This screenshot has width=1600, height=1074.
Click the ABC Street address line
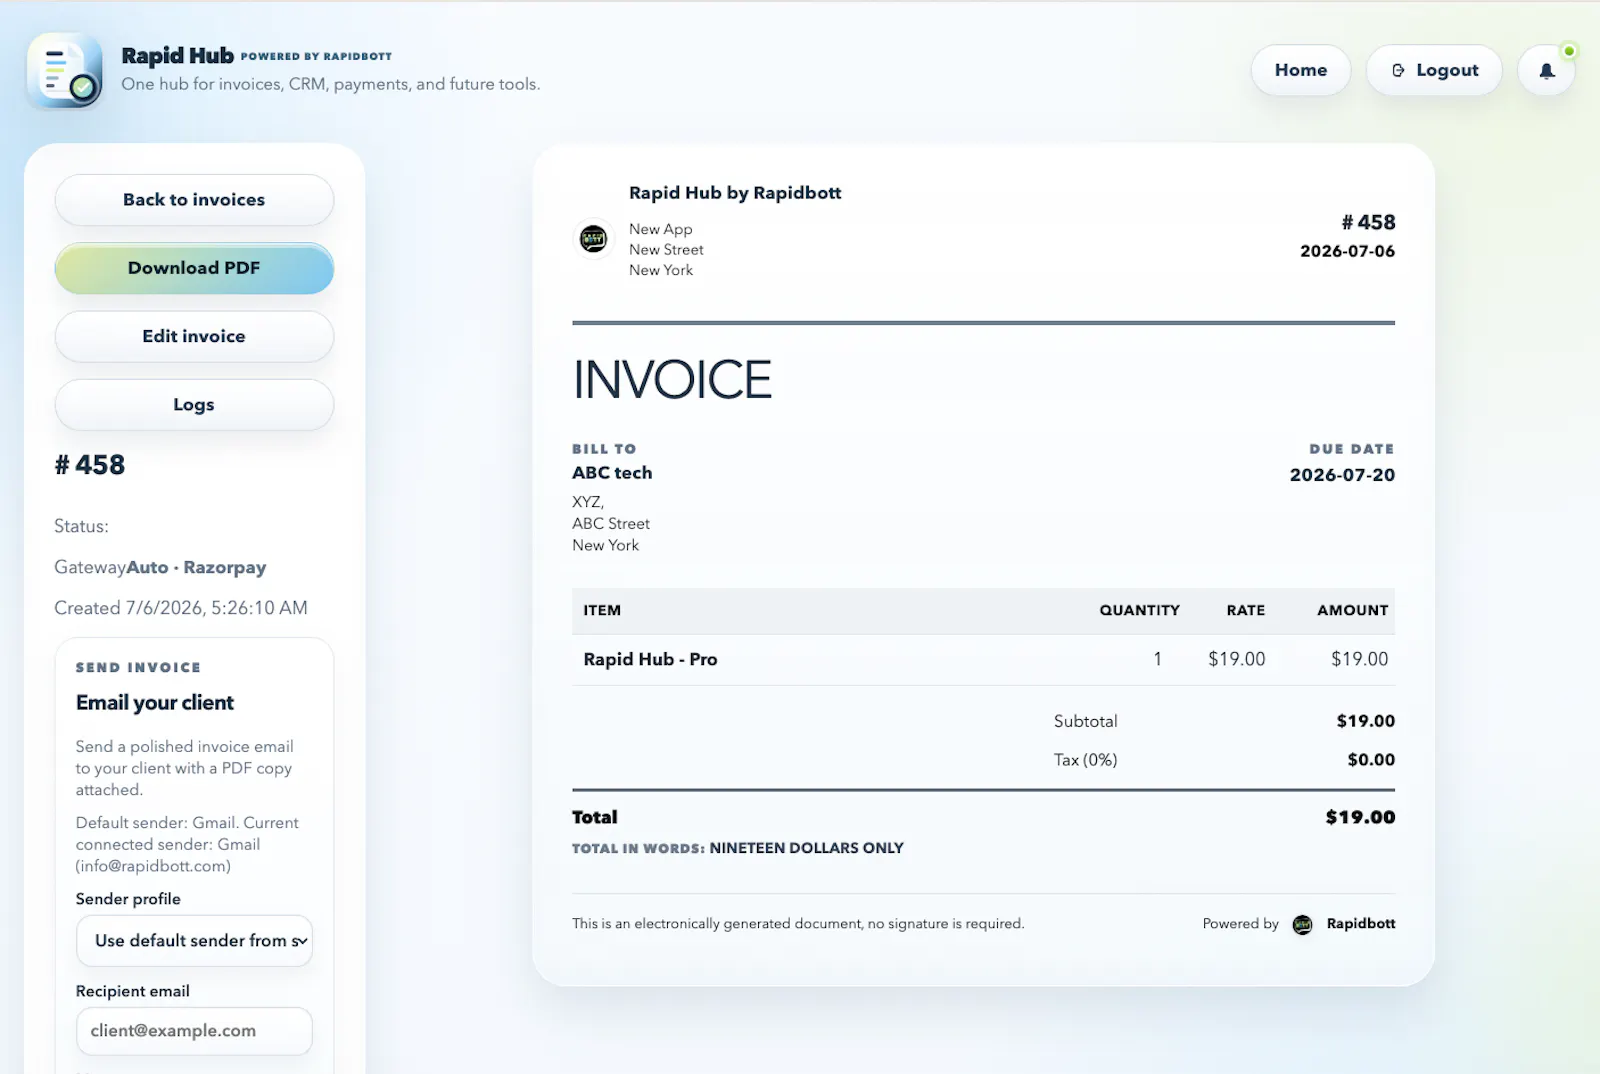[611, 524]
